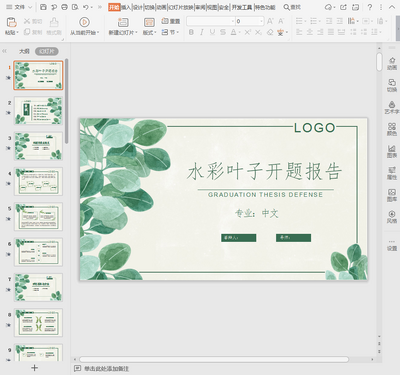Open the WordArt (艺术字) side panel icon
The image size is (400, 375).
(392, 107)
